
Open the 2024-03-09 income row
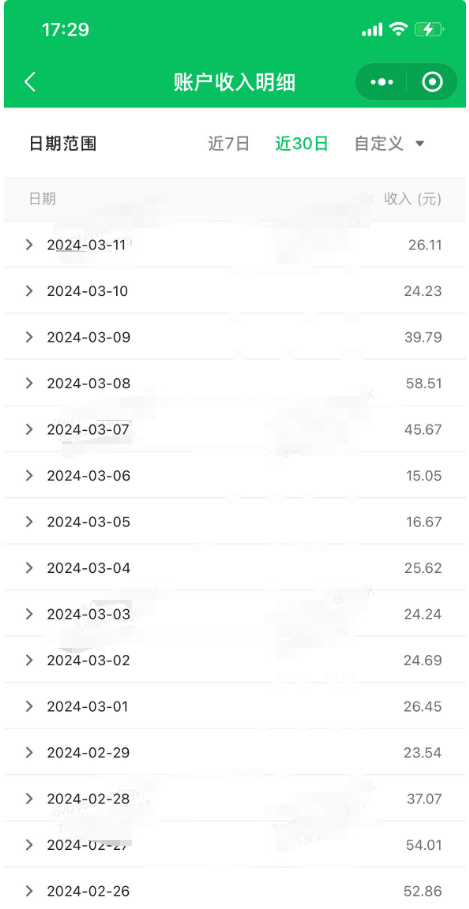(235, 337)
